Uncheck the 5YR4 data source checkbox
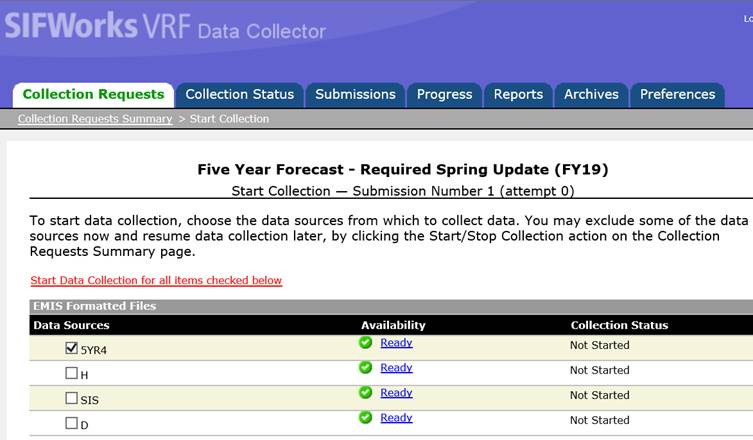Image resolution: width=753 pixels, height=440 pixels. click(x=71, y=348)
